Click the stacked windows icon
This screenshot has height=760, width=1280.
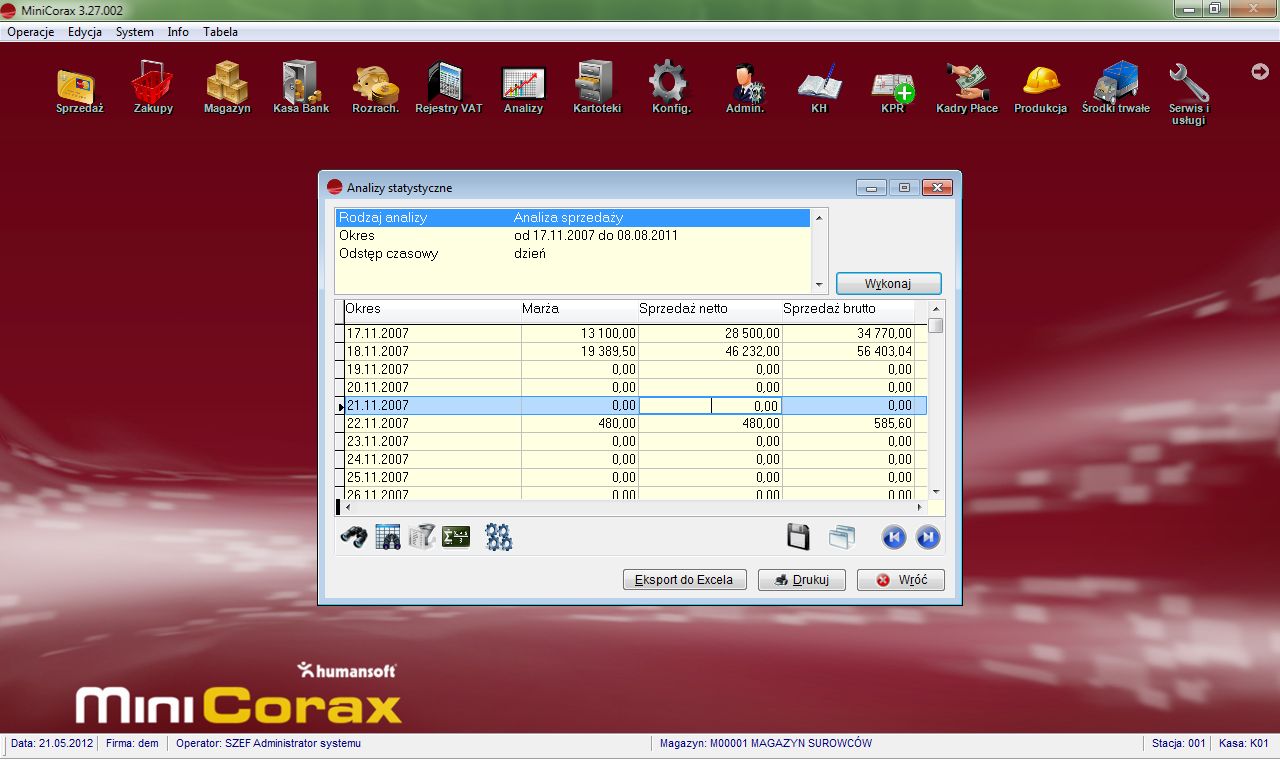coord(842,537)
